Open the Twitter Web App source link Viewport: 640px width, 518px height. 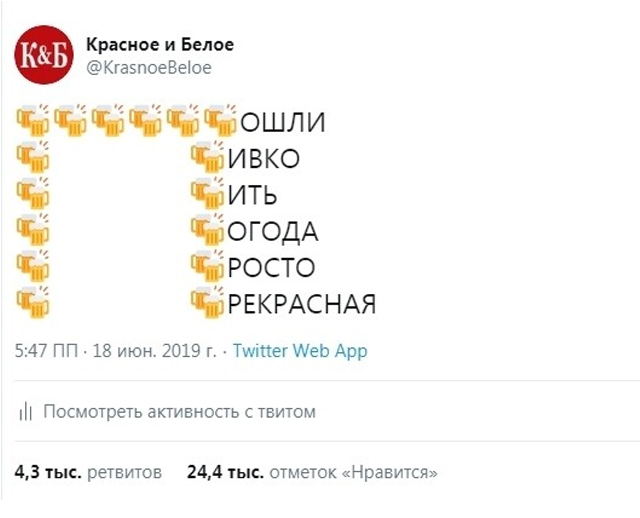pos(300,351)
